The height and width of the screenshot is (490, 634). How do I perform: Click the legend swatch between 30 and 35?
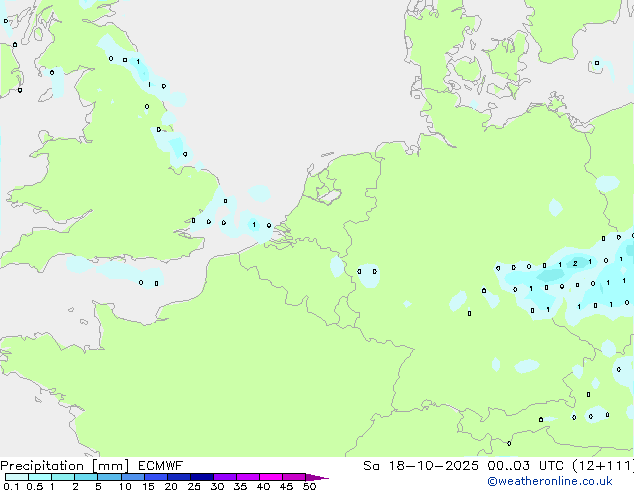pos(225,477)
